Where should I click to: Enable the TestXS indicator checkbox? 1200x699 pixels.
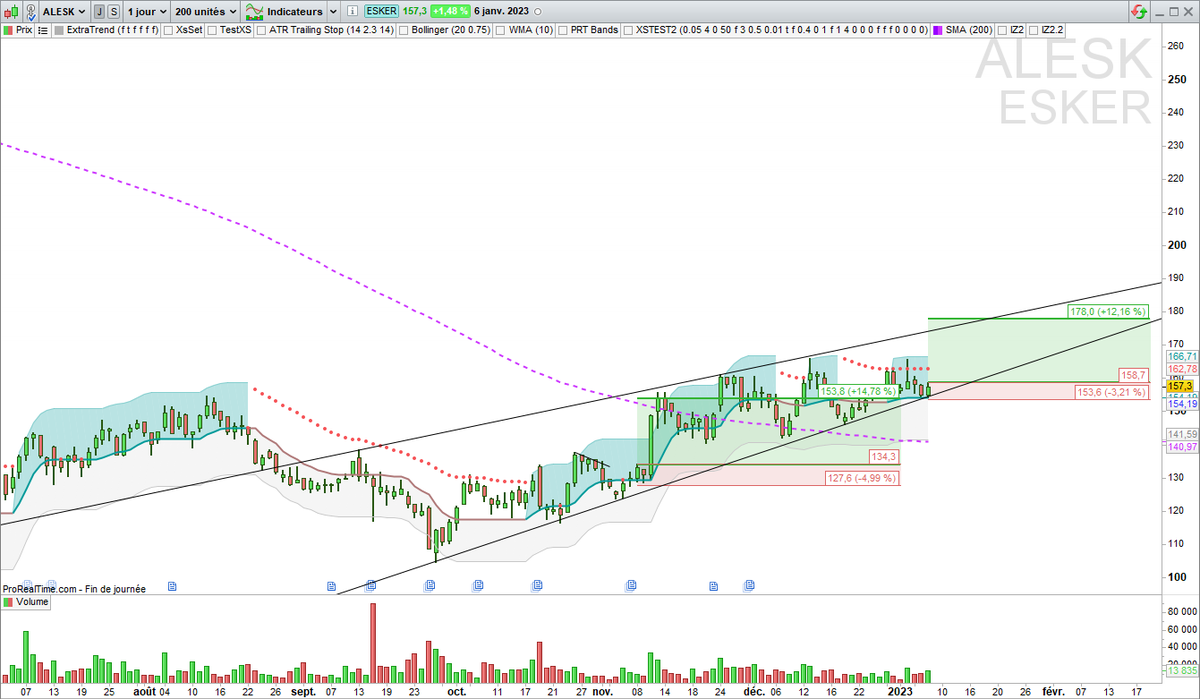coord(213,30)
